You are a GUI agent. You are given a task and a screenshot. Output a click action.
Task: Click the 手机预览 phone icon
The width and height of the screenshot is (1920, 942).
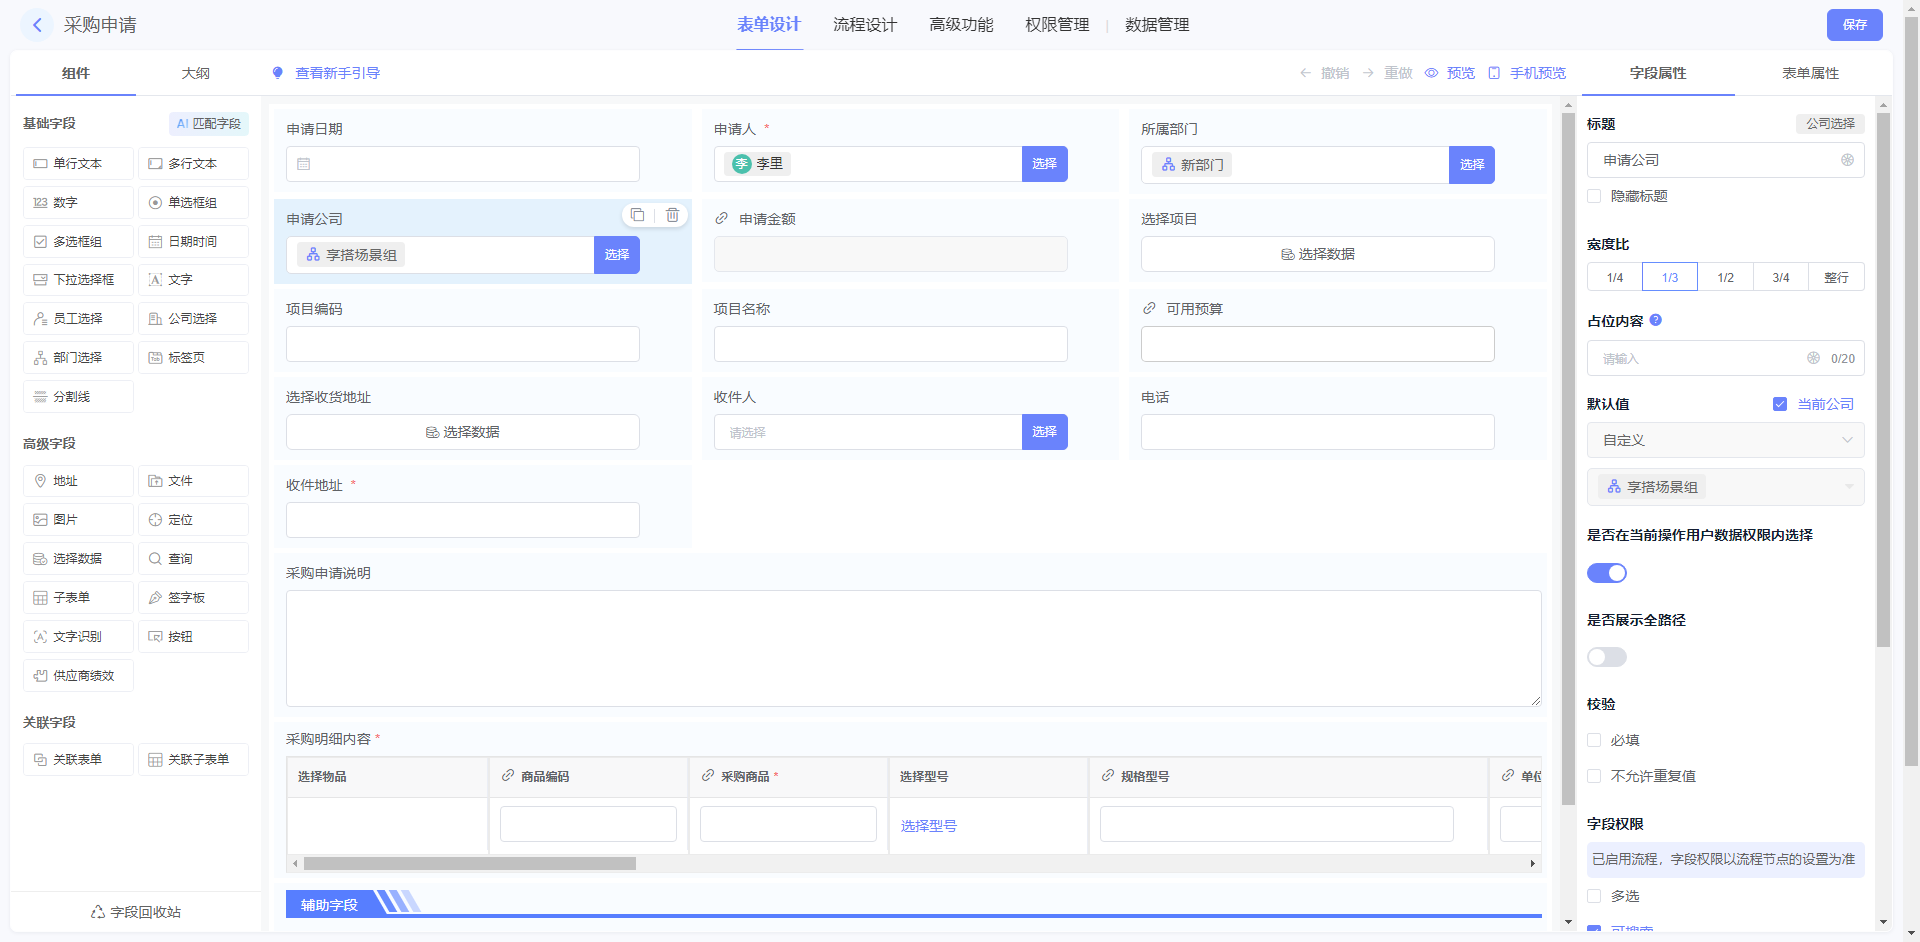[x=1494, y=73]
